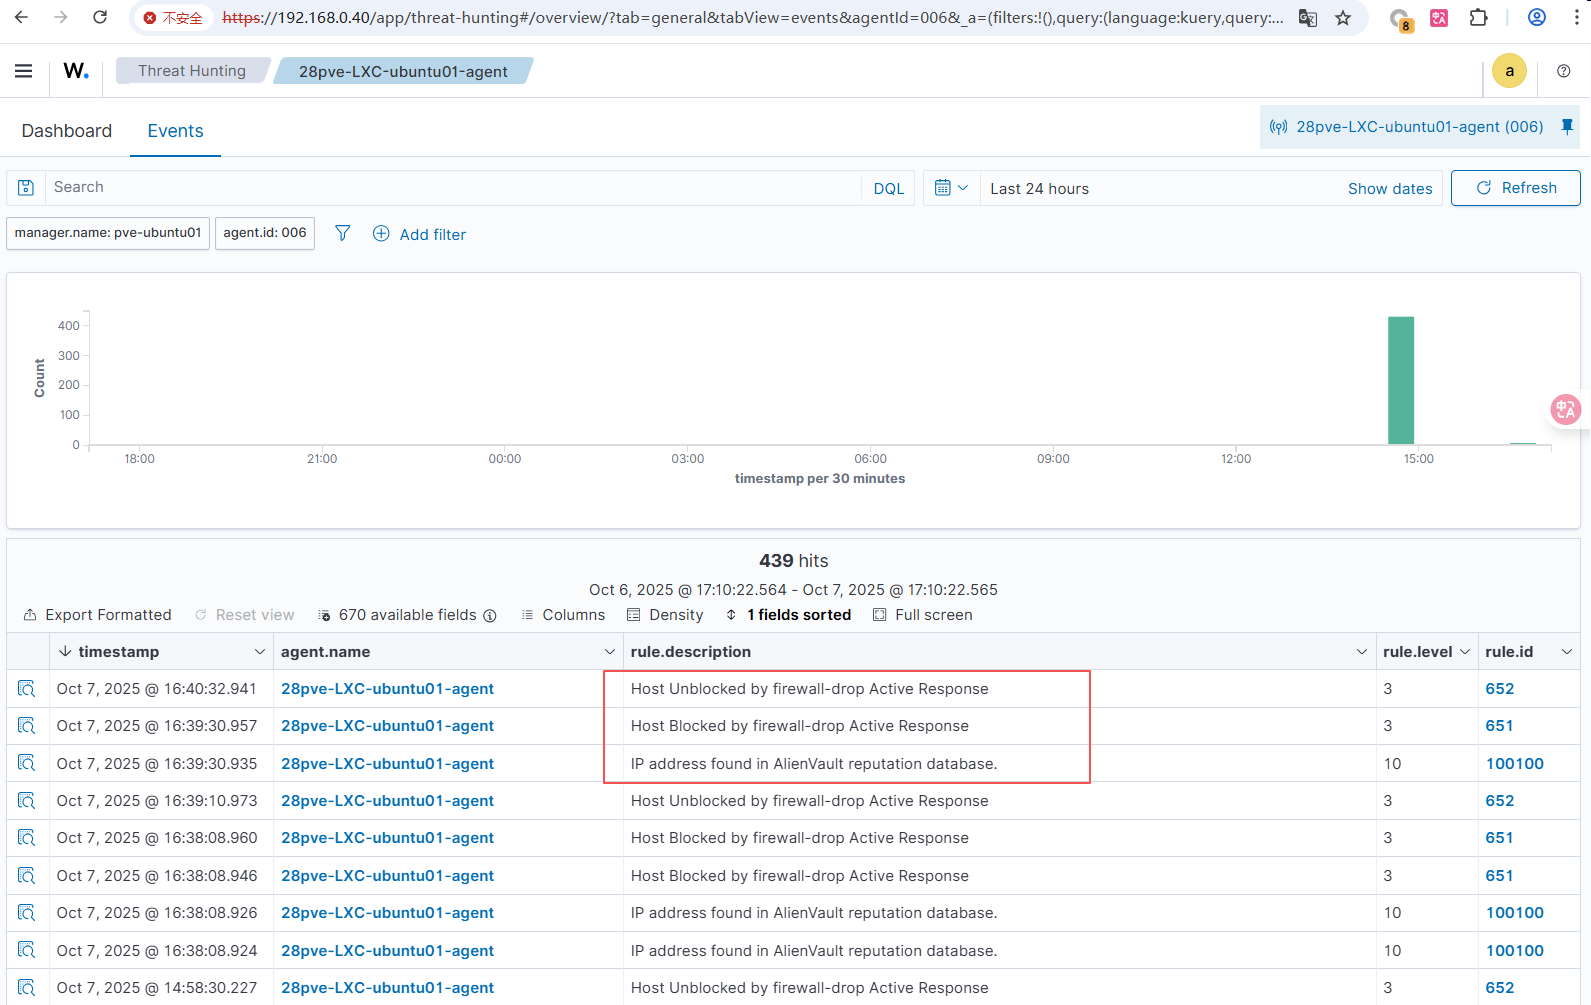Image resolution: width=1591 pixels, height=1005 pixels.
Task: Bookmark page with the star icon
Action: point(1343,18)
